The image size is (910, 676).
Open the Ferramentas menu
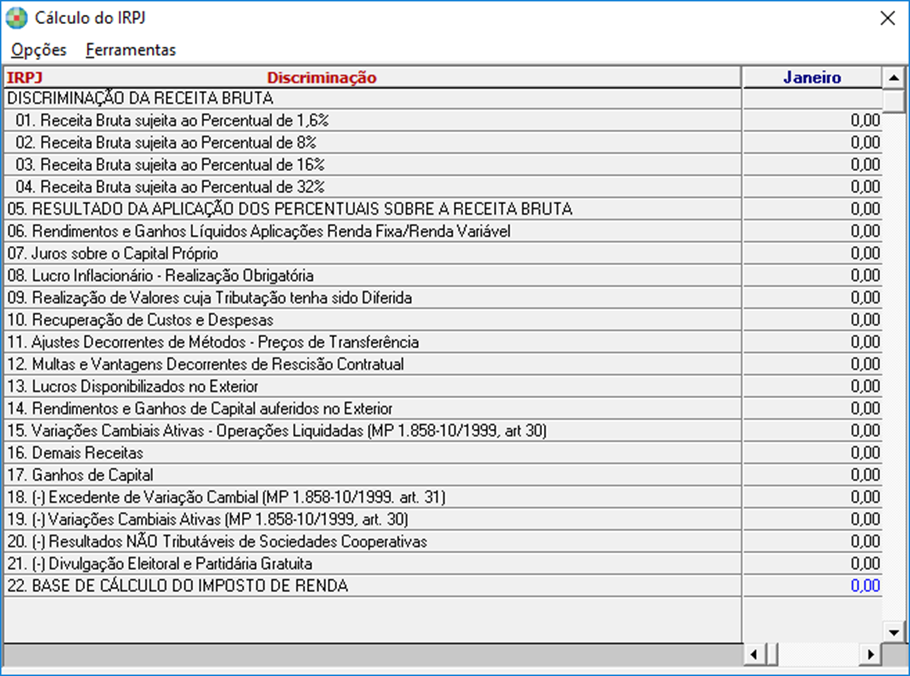pos(131,50)
